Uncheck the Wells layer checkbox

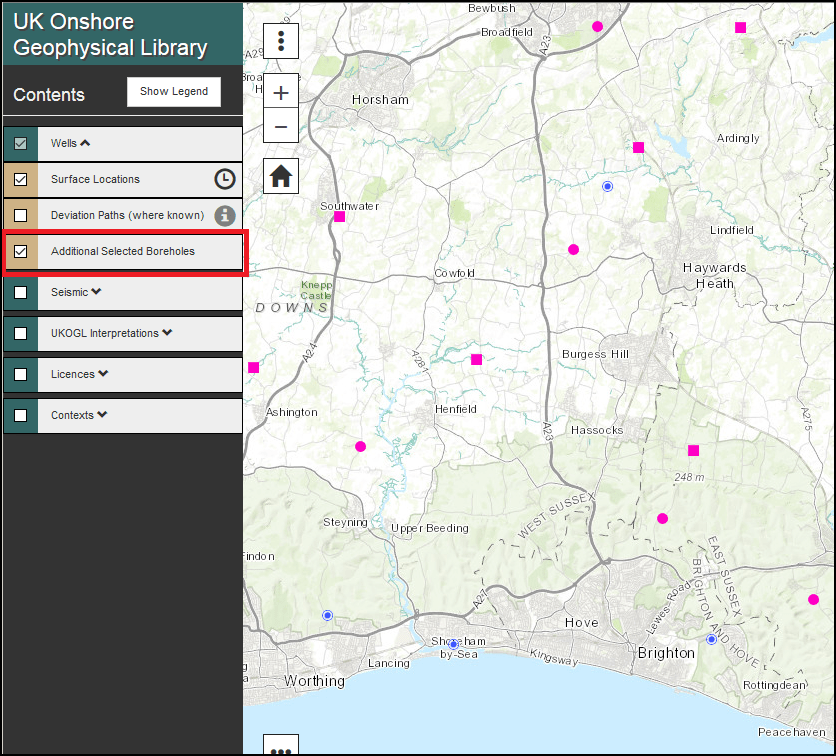point(19,143)
